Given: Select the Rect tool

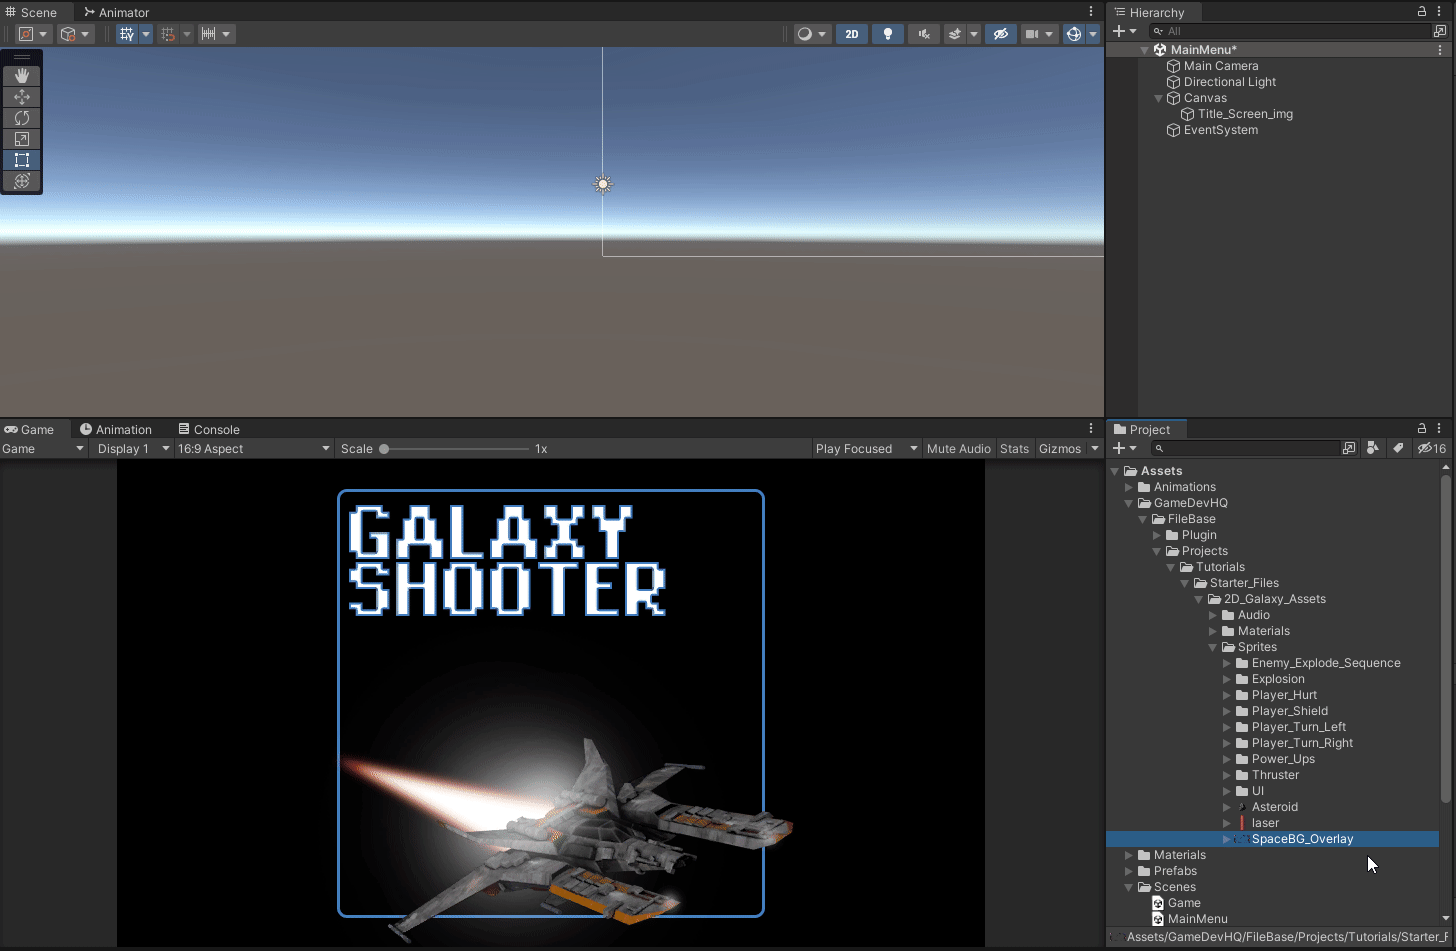Looking at the screenshot, I should (x=22, y=160).
